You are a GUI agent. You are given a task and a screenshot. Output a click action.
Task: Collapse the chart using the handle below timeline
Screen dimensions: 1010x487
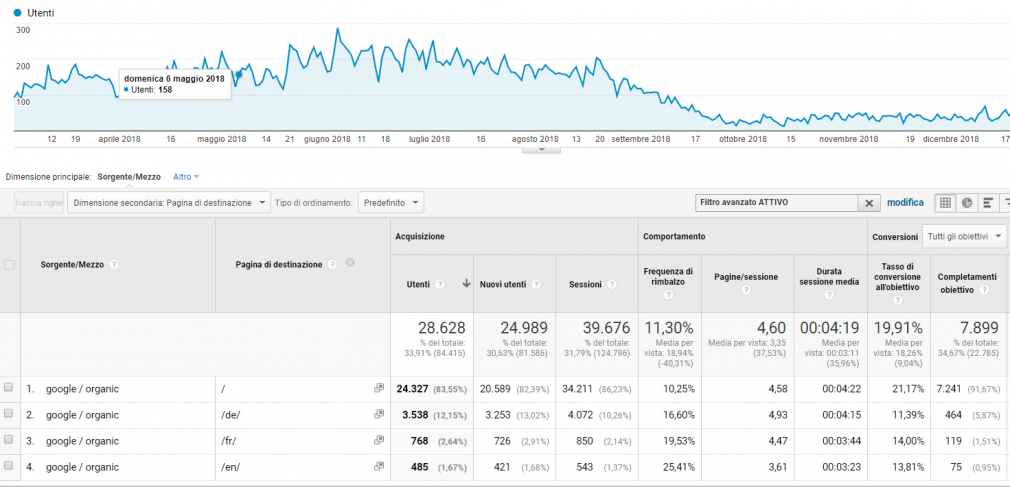pos(541,149)
